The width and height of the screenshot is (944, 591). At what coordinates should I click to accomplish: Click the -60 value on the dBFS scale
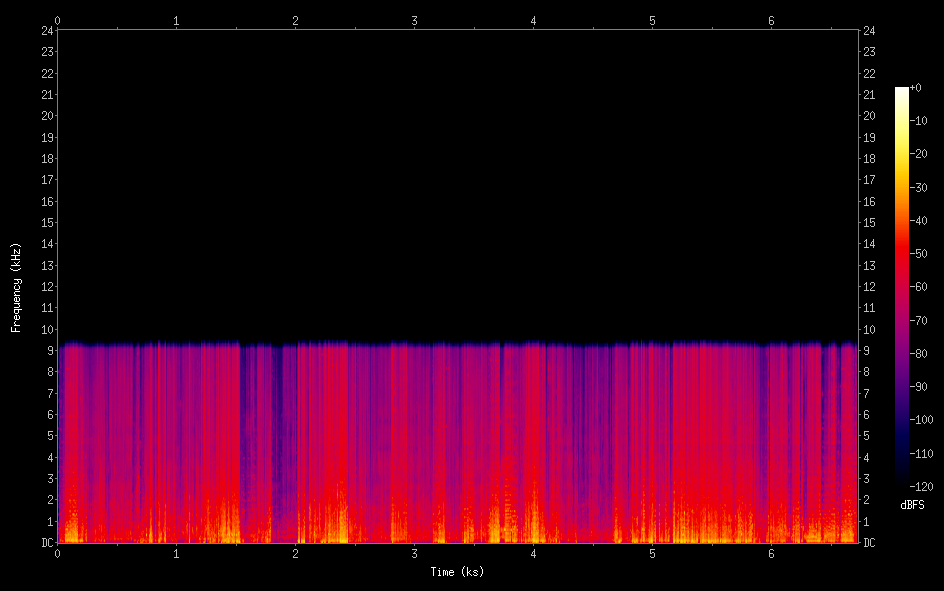click(x=922, y=288)
